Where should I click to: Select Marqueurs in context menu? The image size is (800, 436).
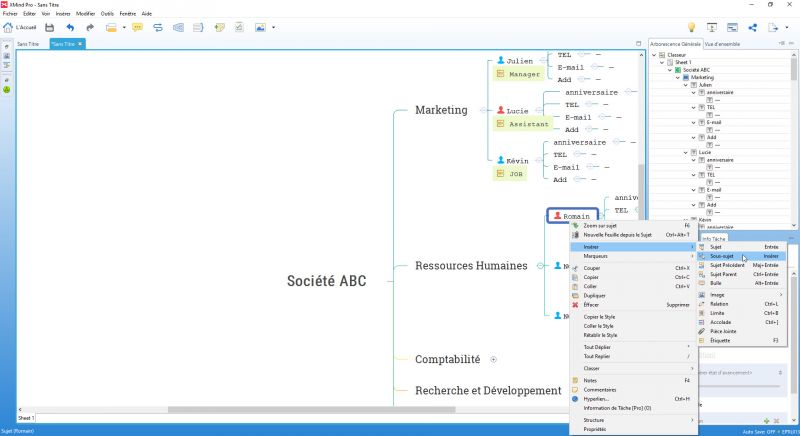click(633, 256)
